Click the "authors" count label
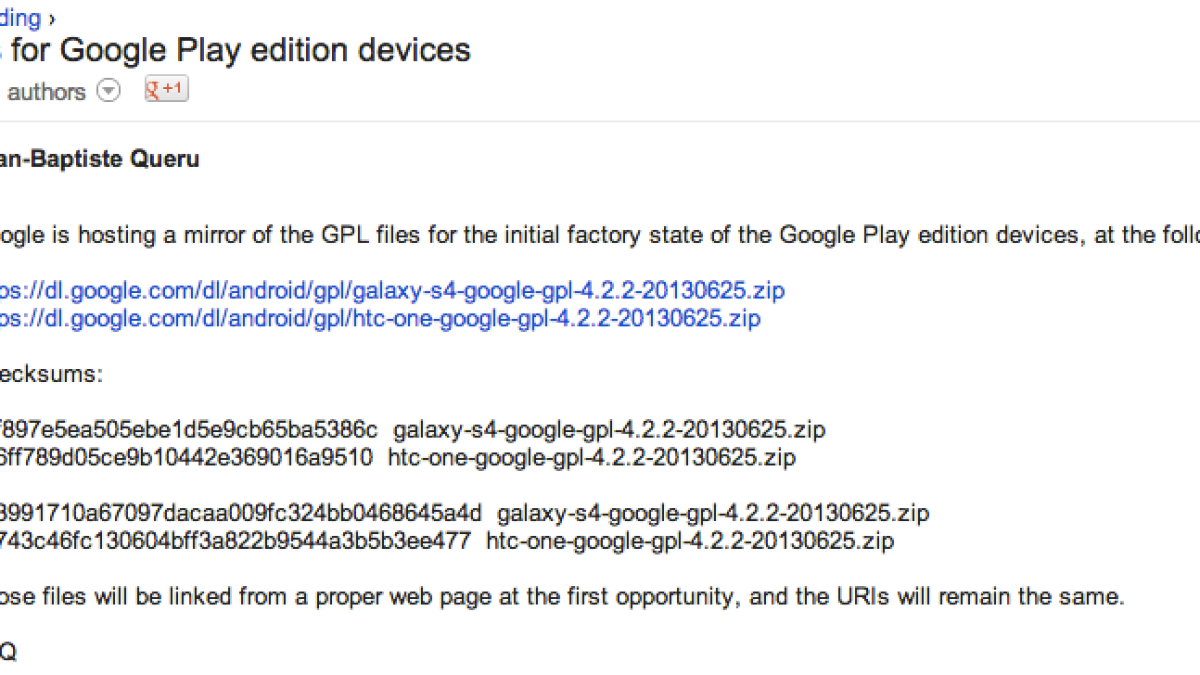 coord(46,92)
